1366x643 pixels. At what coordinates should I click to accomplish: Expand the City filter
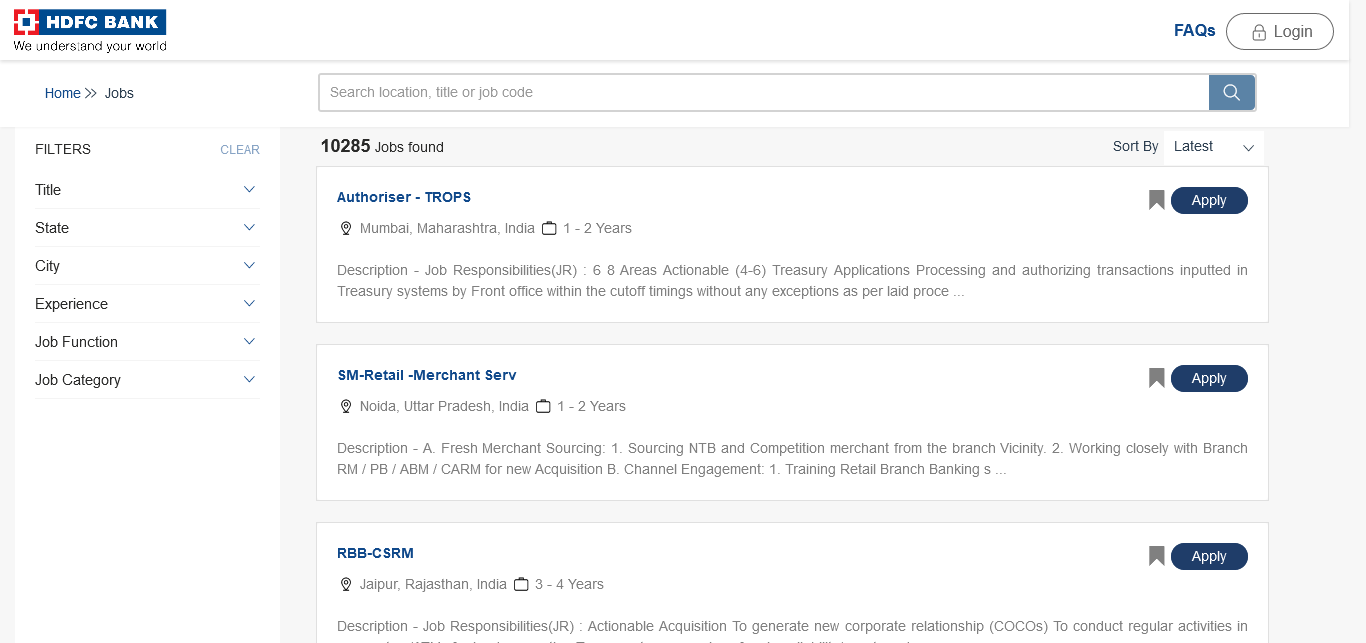point(249,265)
